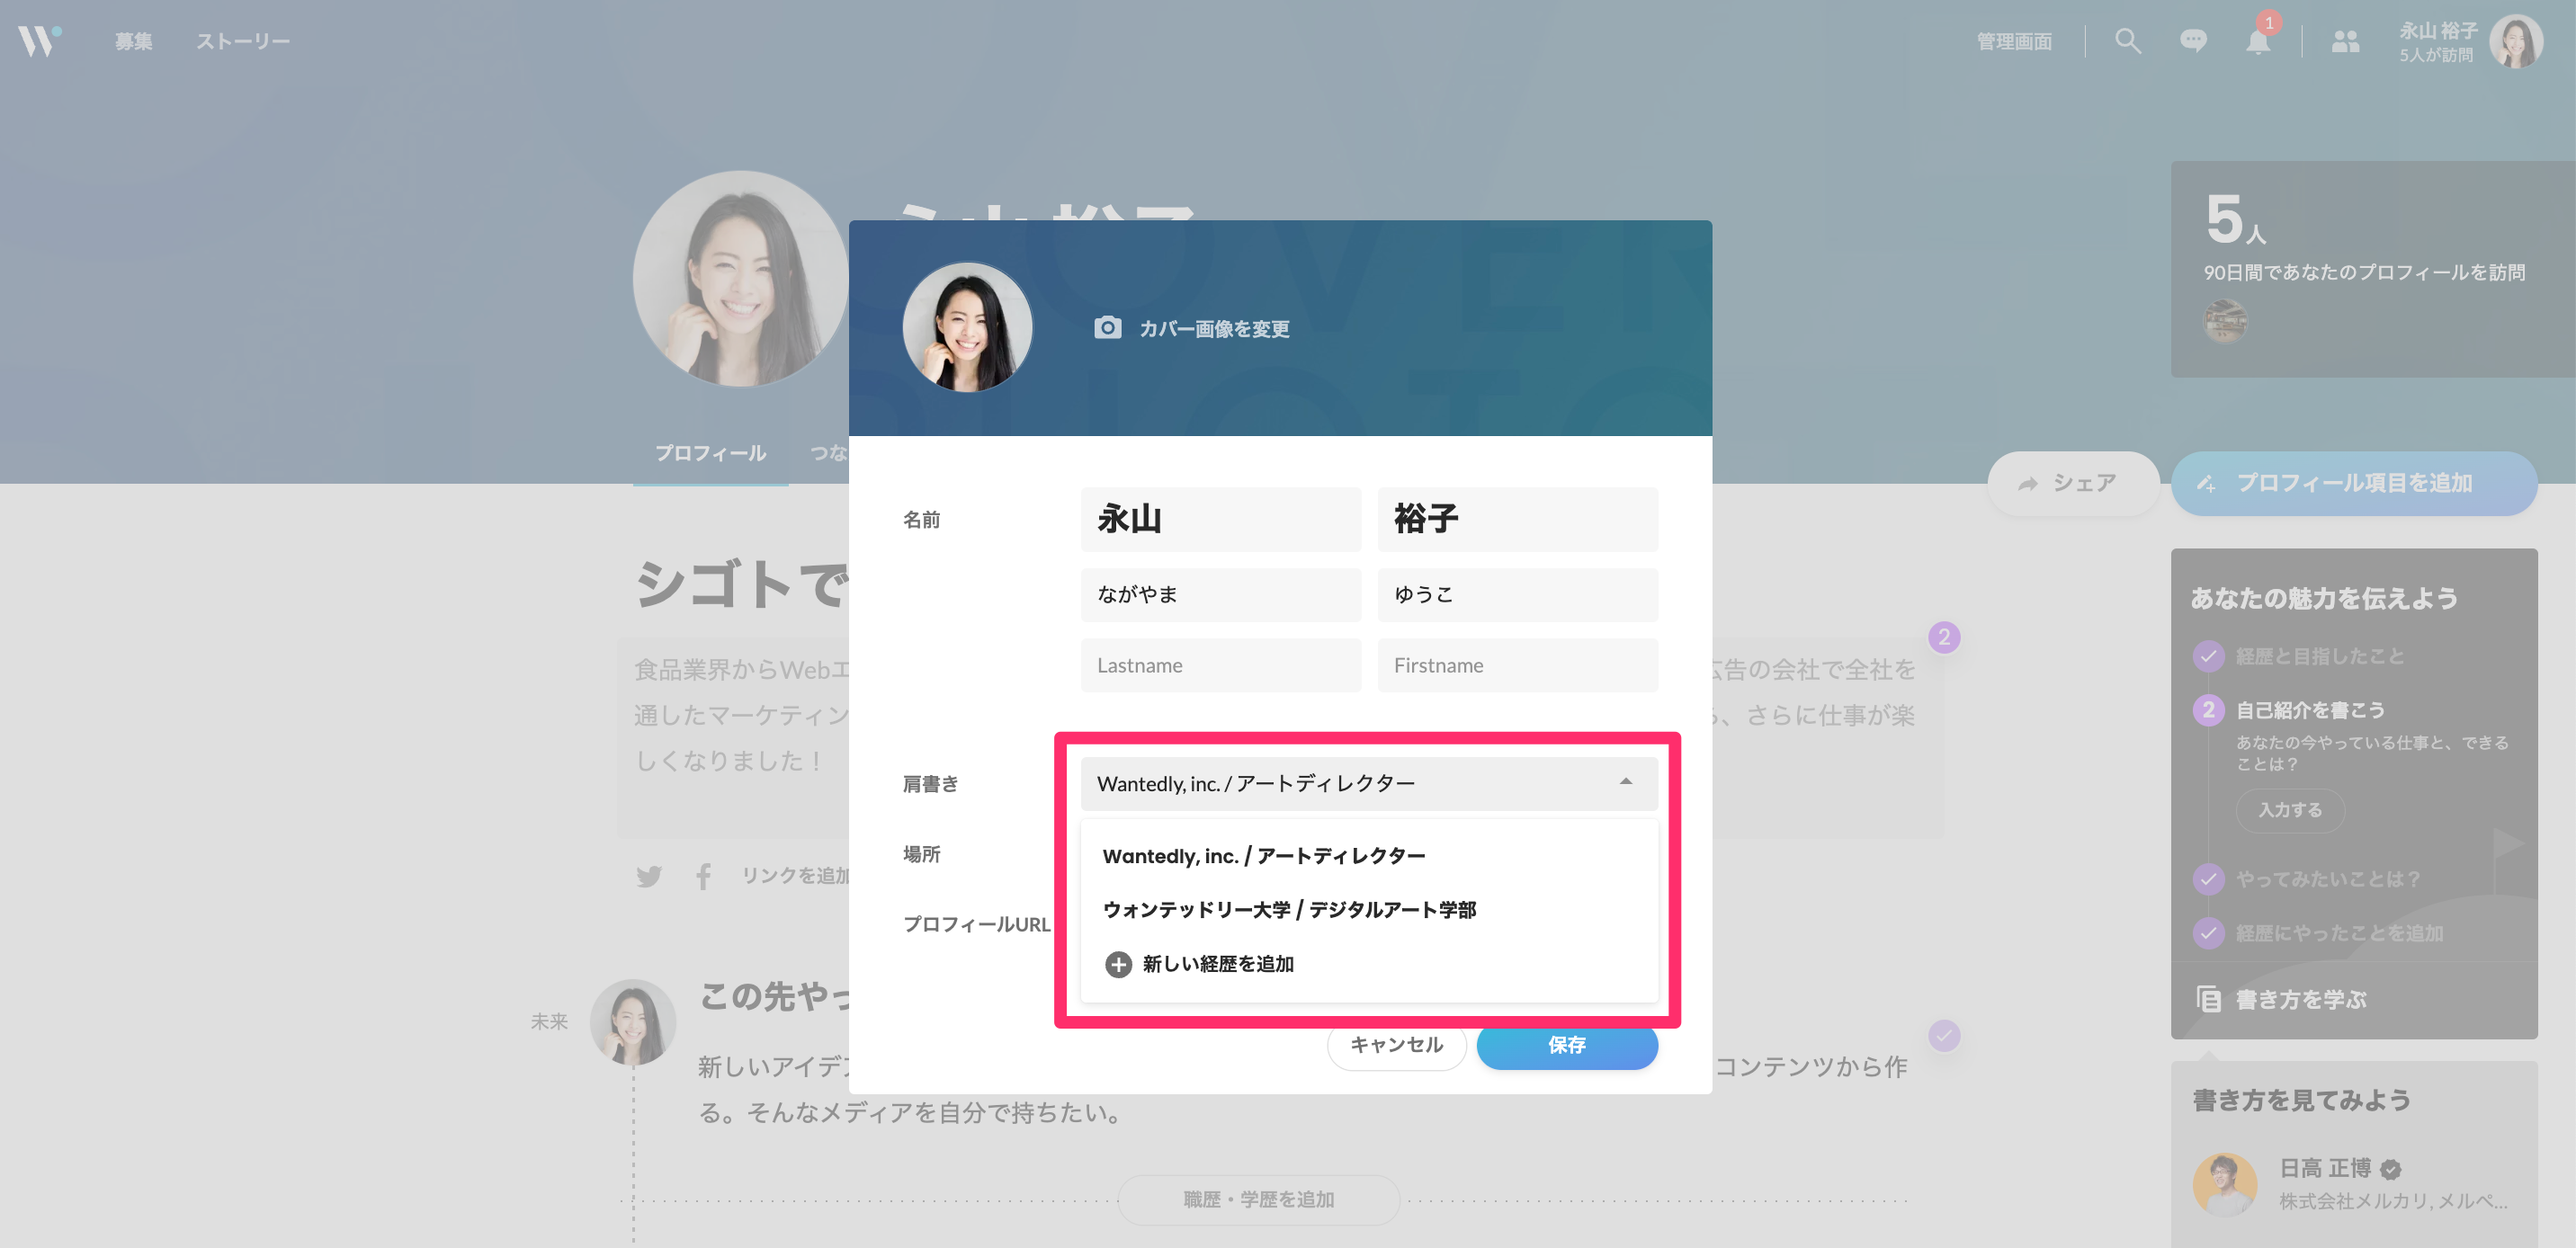Click the large background profile photo

click(x=741, y=279)
